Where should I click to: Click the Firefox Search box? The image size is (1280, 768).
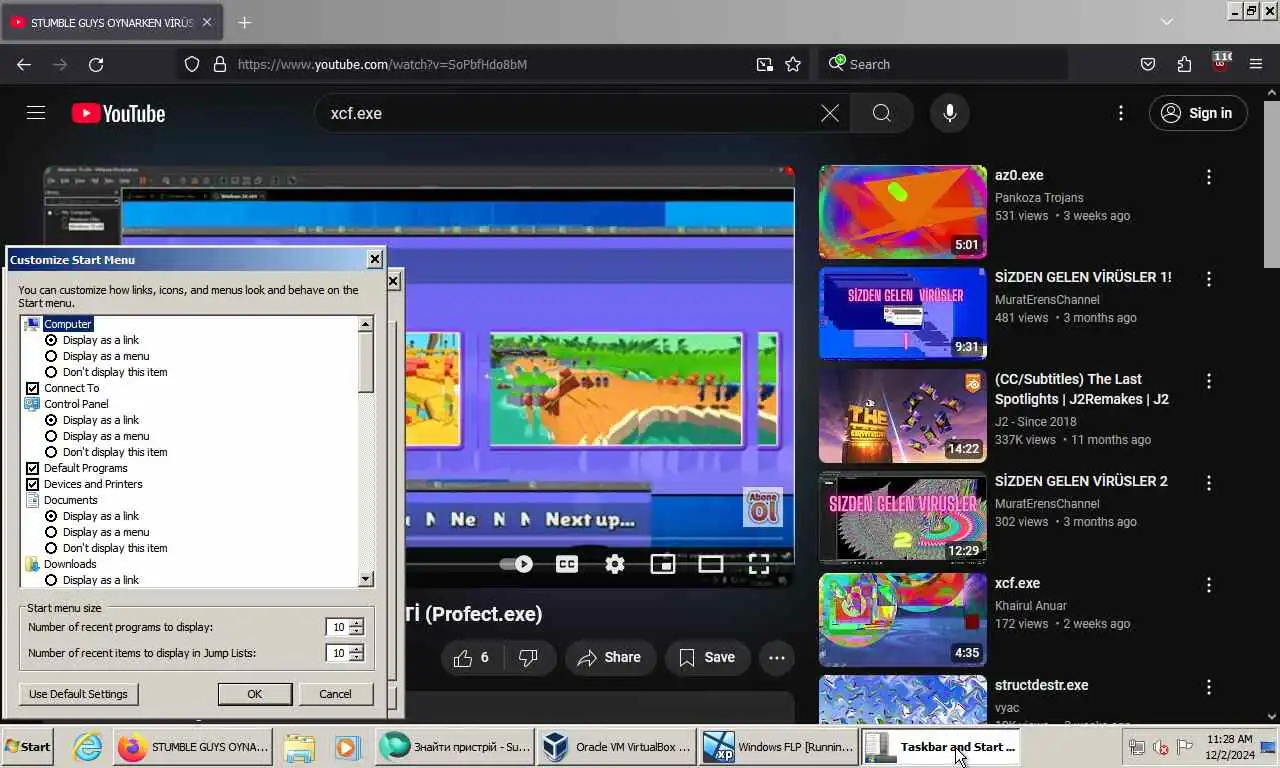pyautogui.click(x=943, y=64)
